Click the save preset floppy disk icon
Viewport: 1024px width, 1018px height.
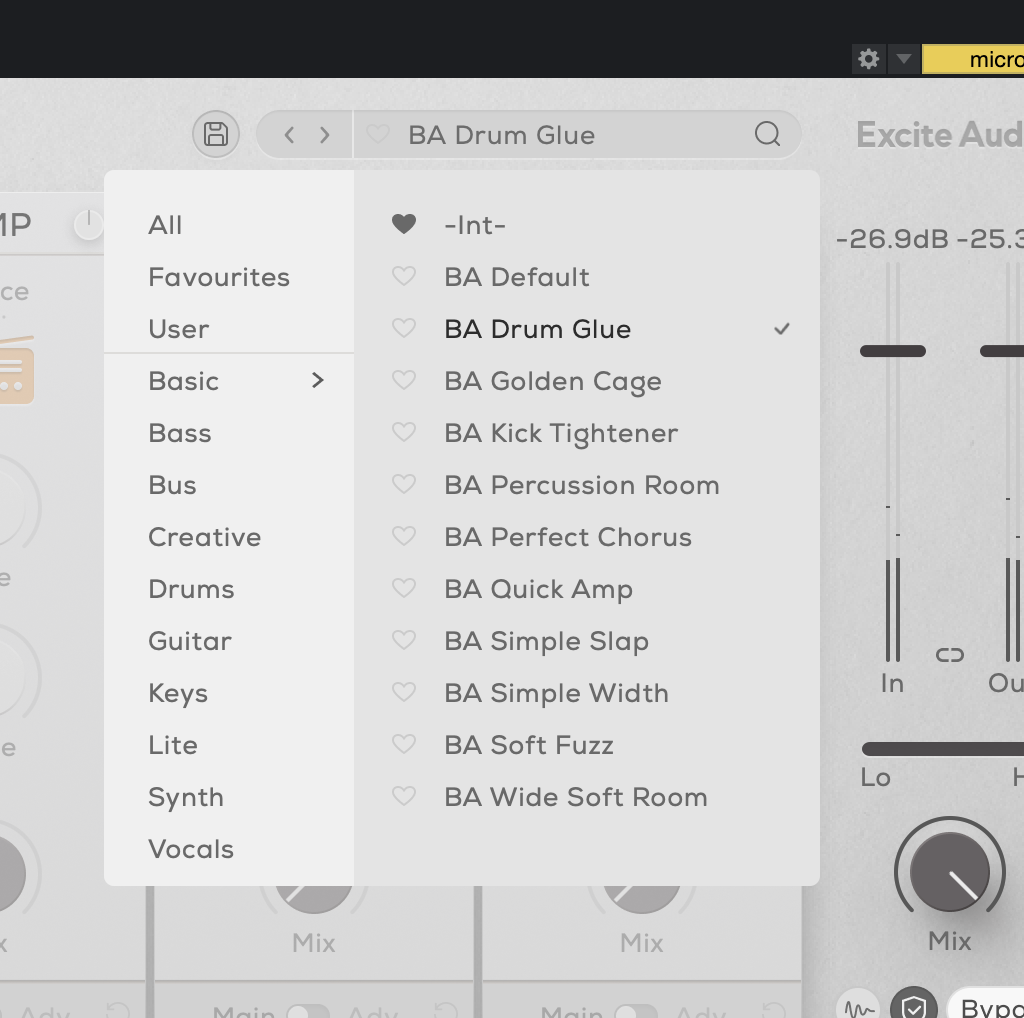click(216, 134)
